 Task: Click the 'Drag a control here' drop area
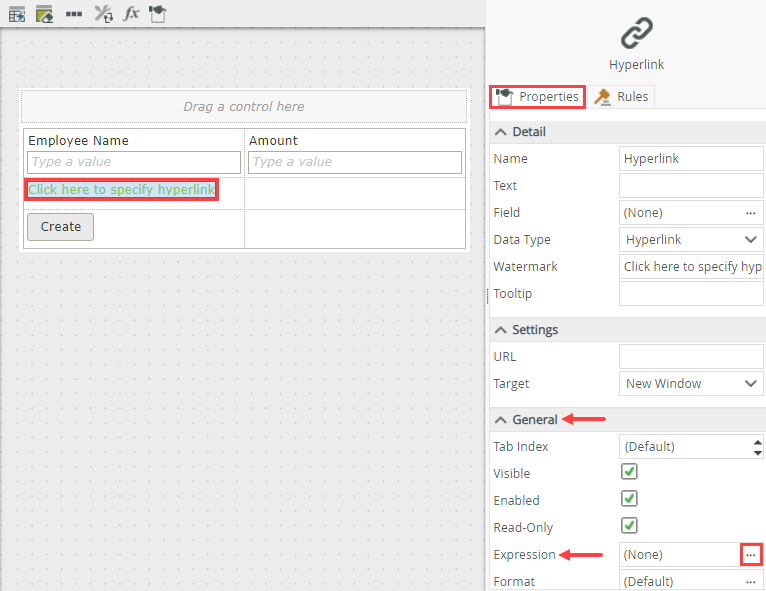tap(244, 106)
